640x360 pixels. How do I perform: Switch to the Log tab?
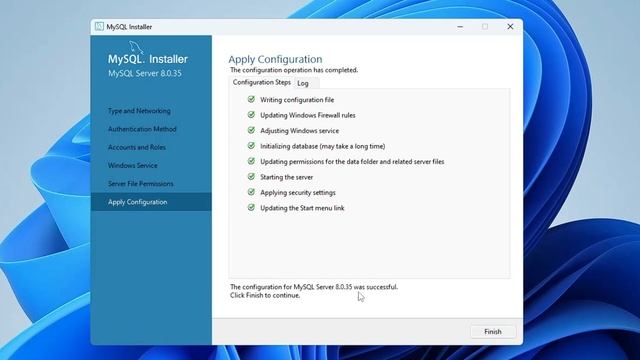303,83
